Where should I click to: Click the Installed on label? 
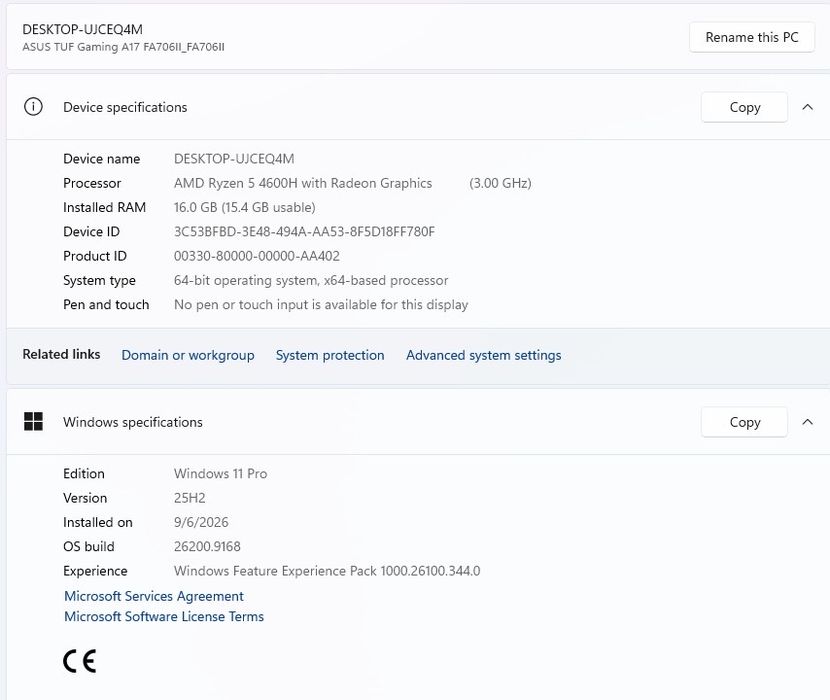[98, 523]
